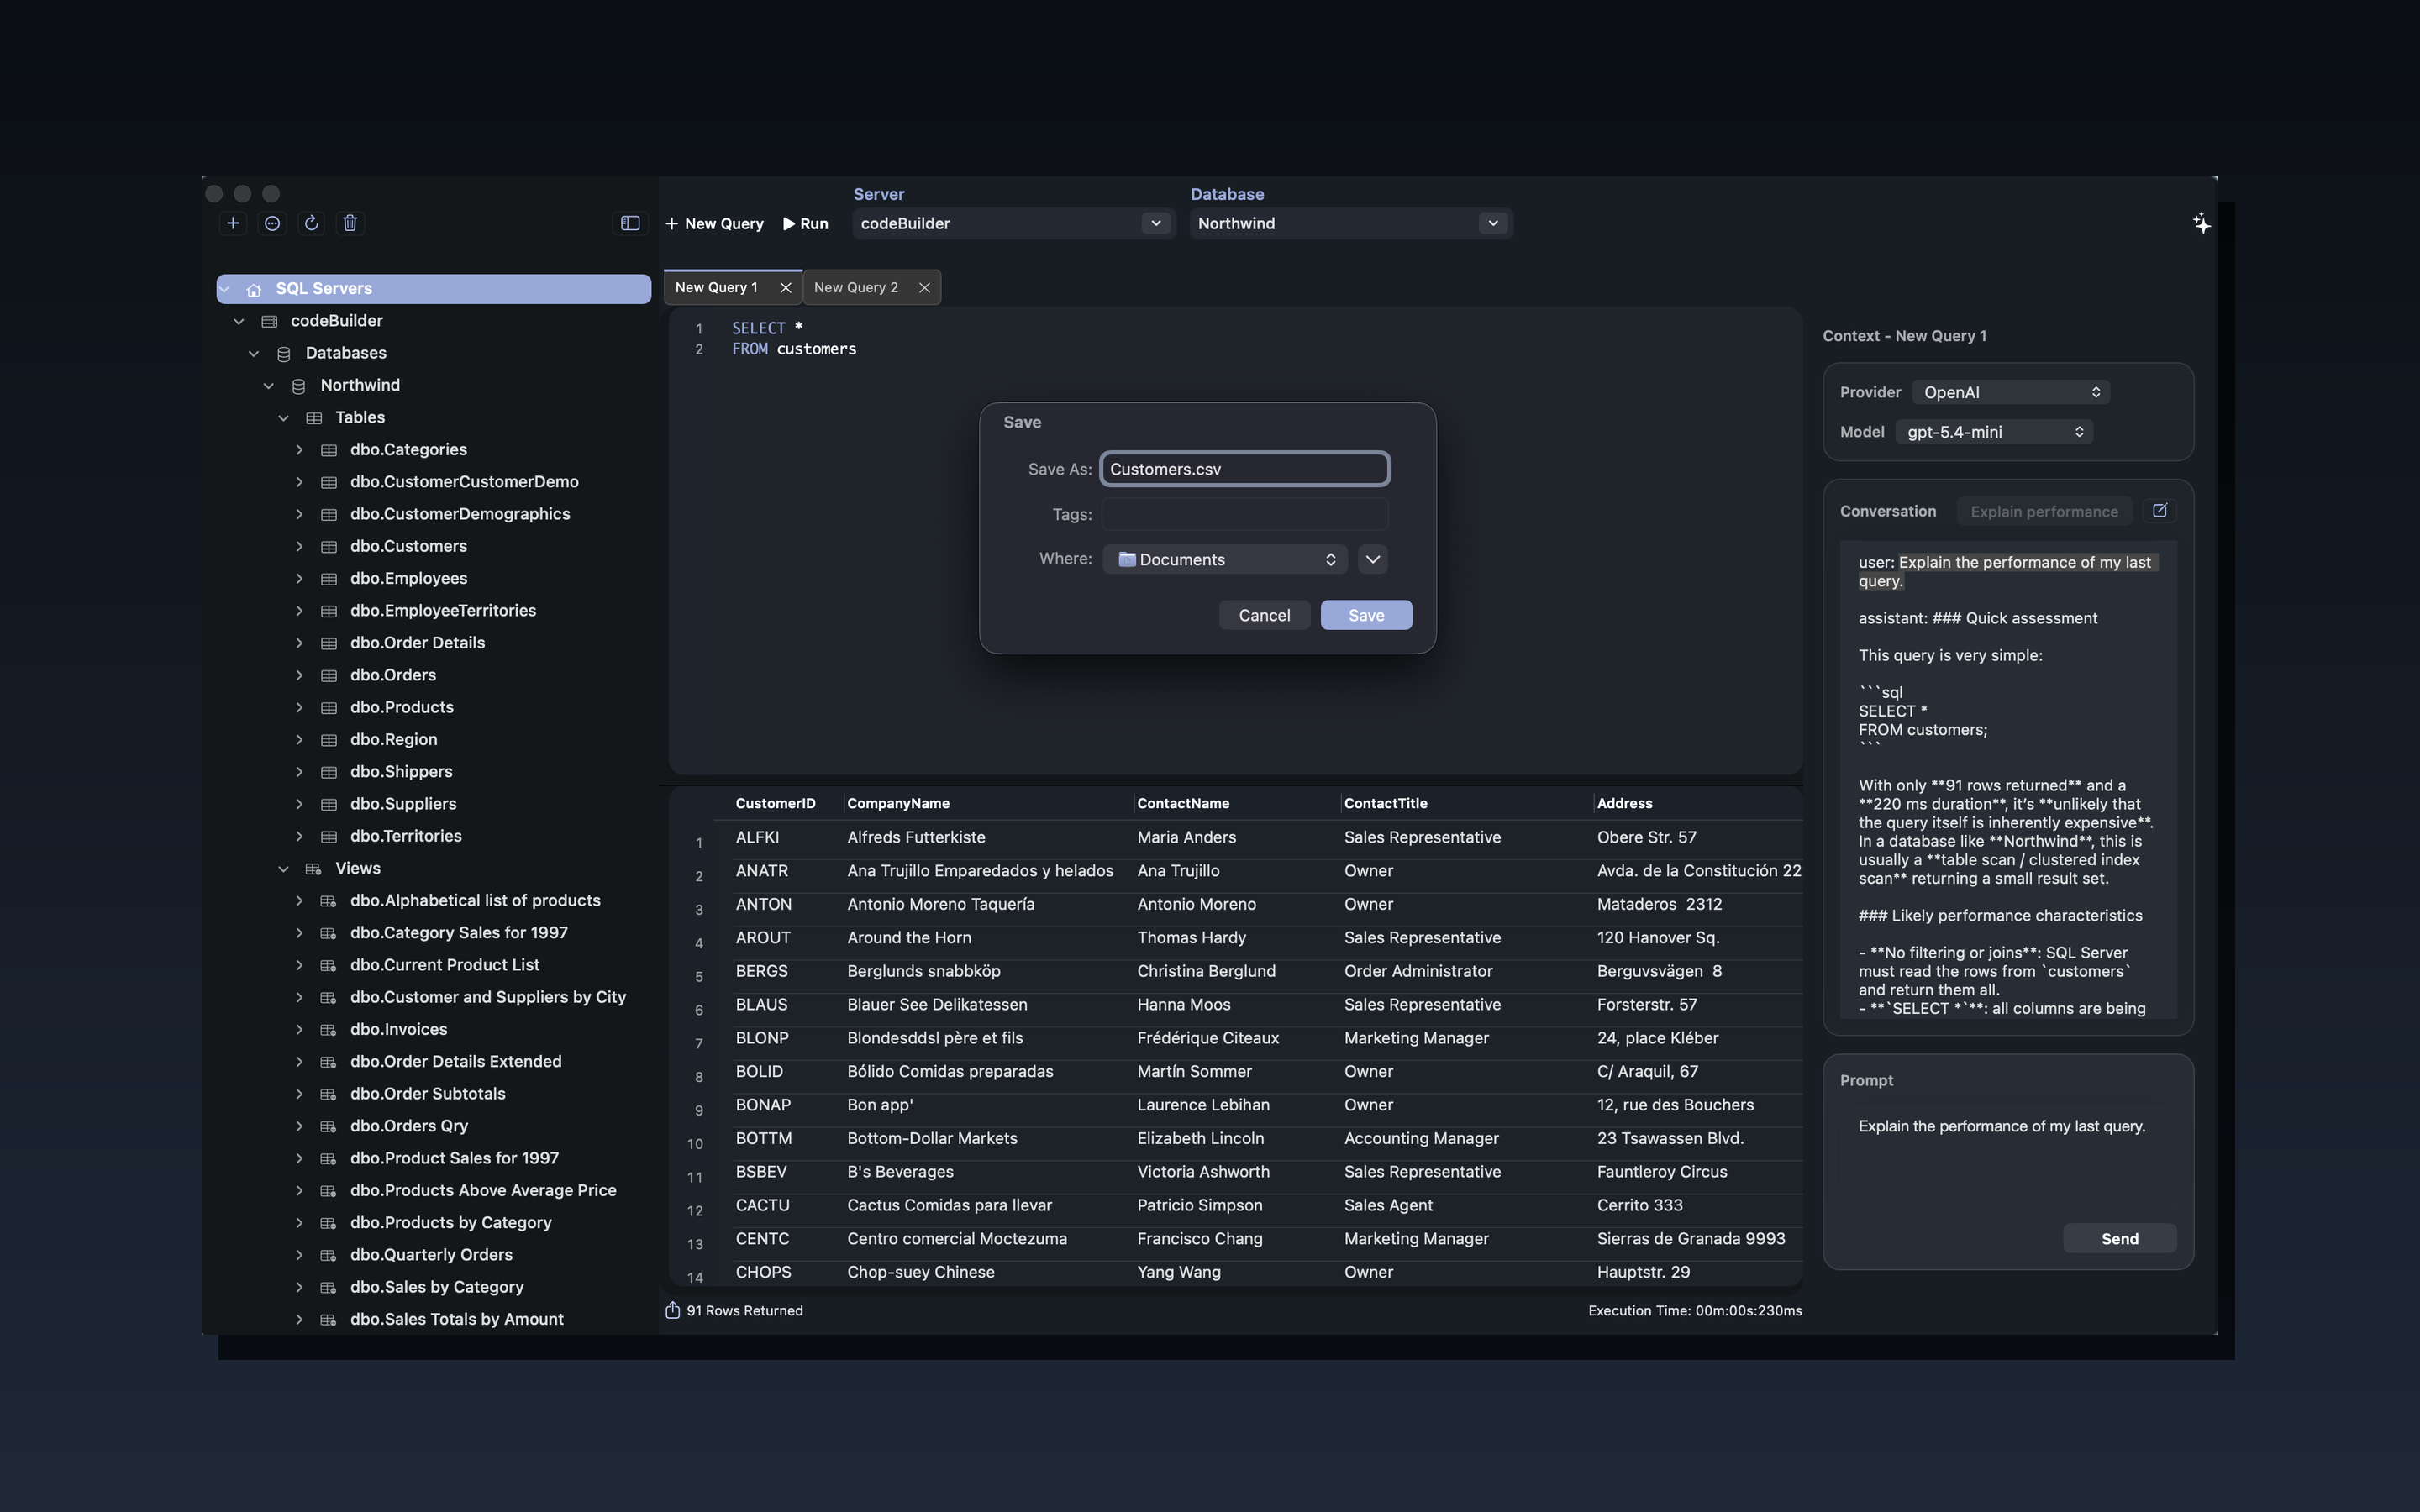Expand the save dialog with chevron button

click(x=1372, y=559)
